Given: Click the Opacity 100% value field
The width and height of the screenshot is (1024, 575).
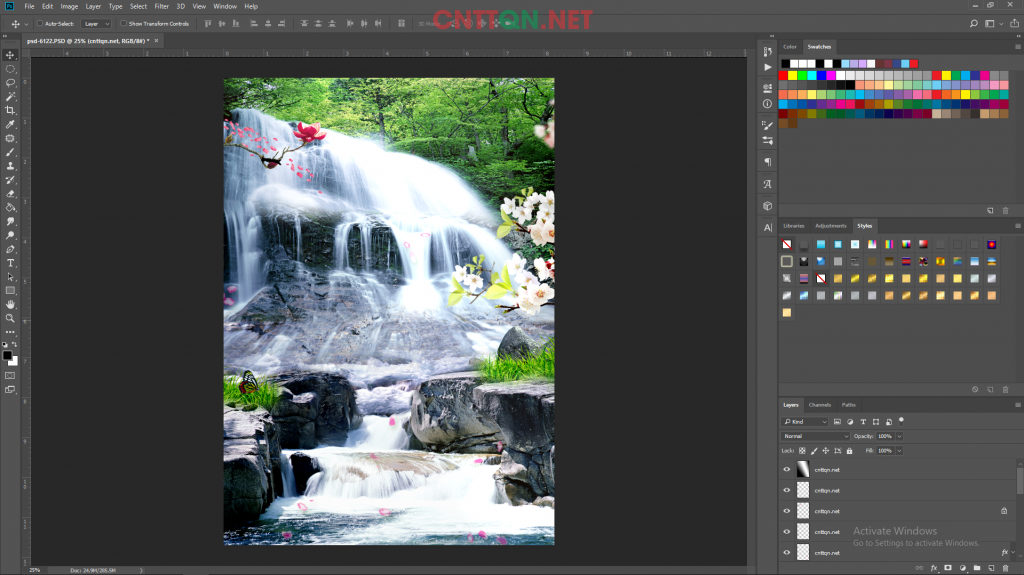Looking at the screenshot, I should [x=885, y=436].
